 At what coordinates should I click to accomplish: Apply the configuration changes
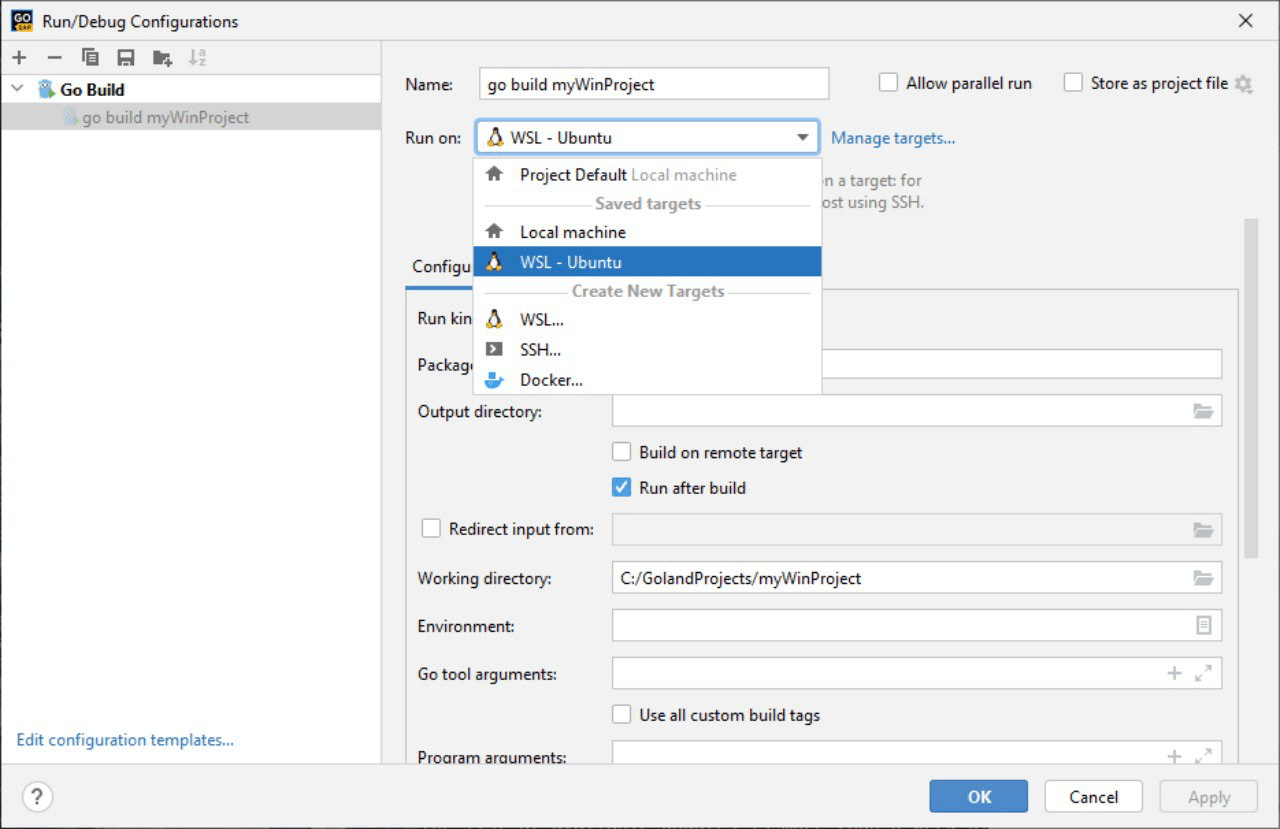pyautogui.click(x=1207, y=796)
